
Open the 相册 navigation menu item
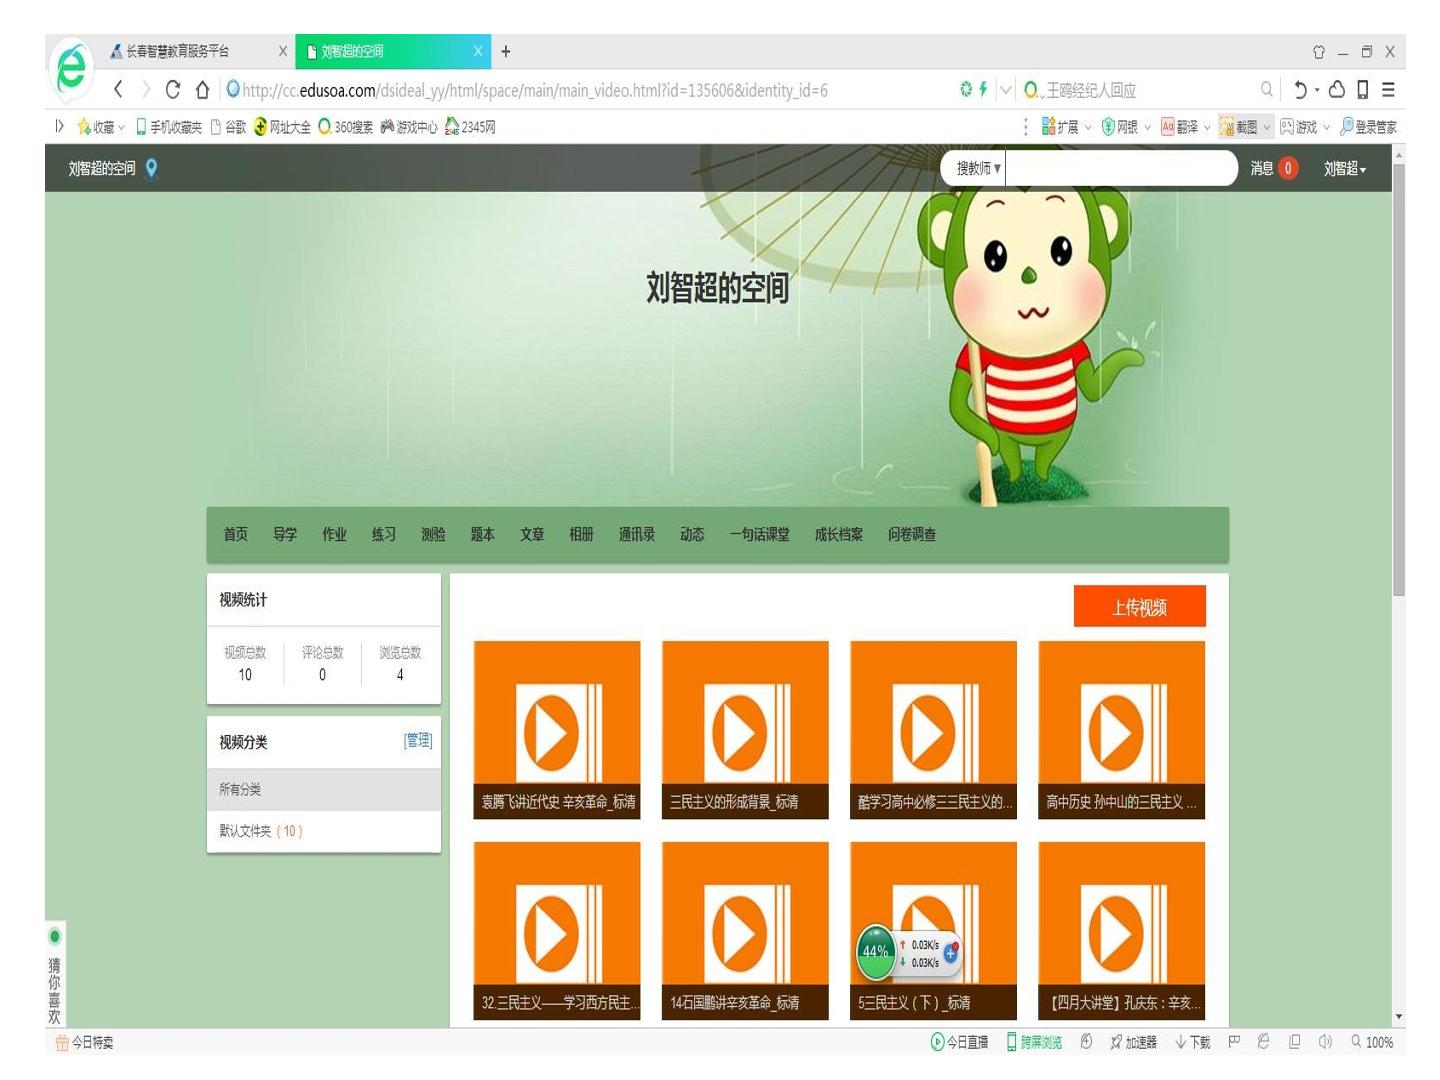pyautogui.click(x=581, y=534)
